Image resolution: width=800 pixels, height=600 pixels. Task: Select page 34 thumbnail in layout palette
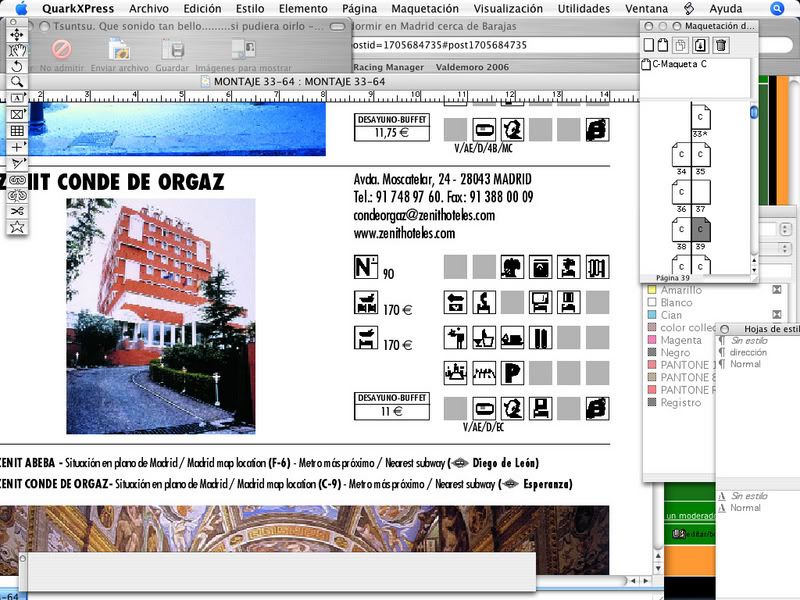tap(682, 155)
